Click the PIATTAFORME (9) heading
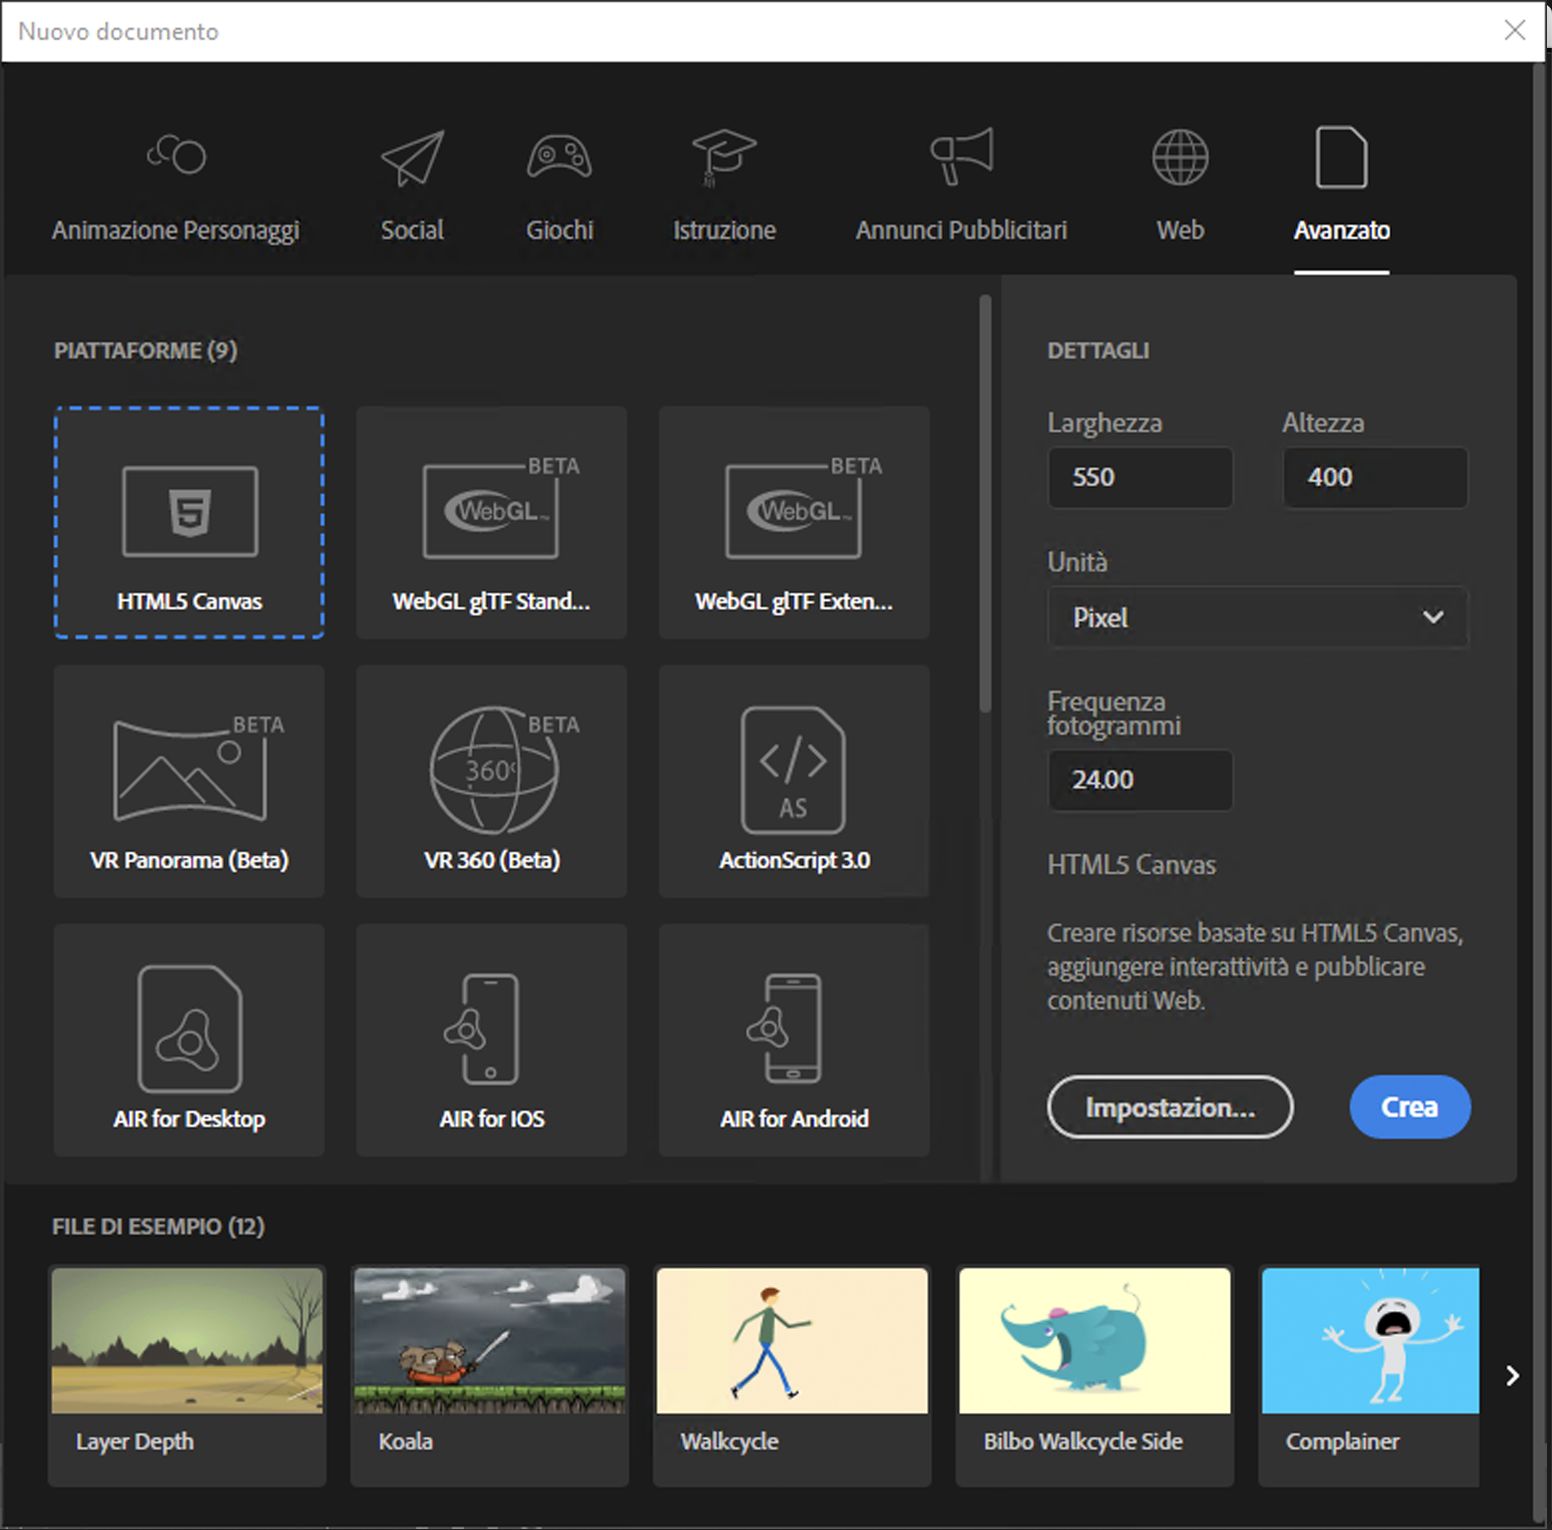Screen dimensions: 1552x1530 (x=146, y=351)
